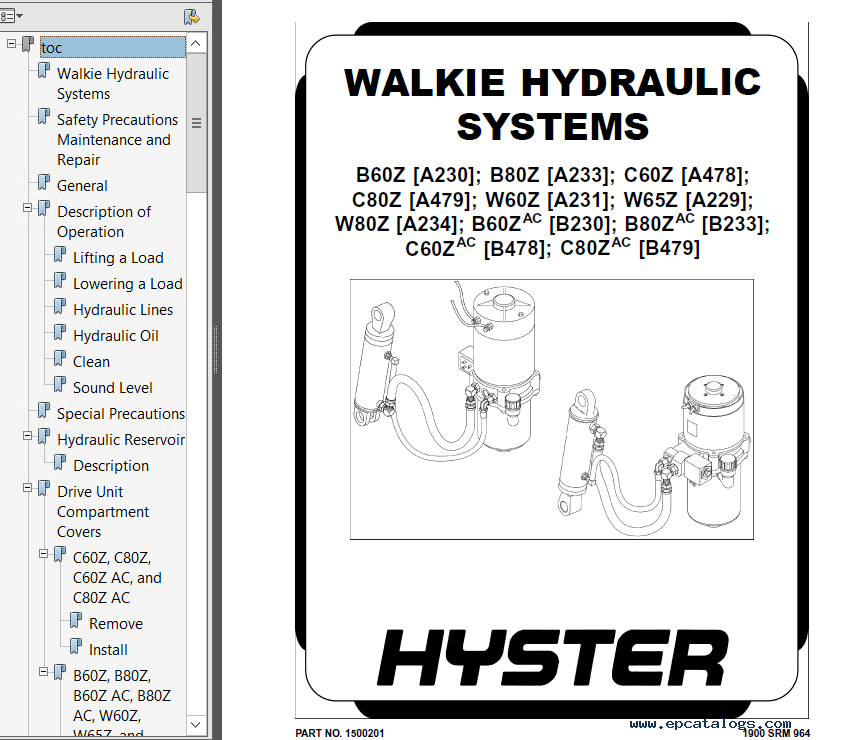Screen dimensions: 842x740
Task: Click bookmarks scrollbar down arrow
Action: [196, 724]
